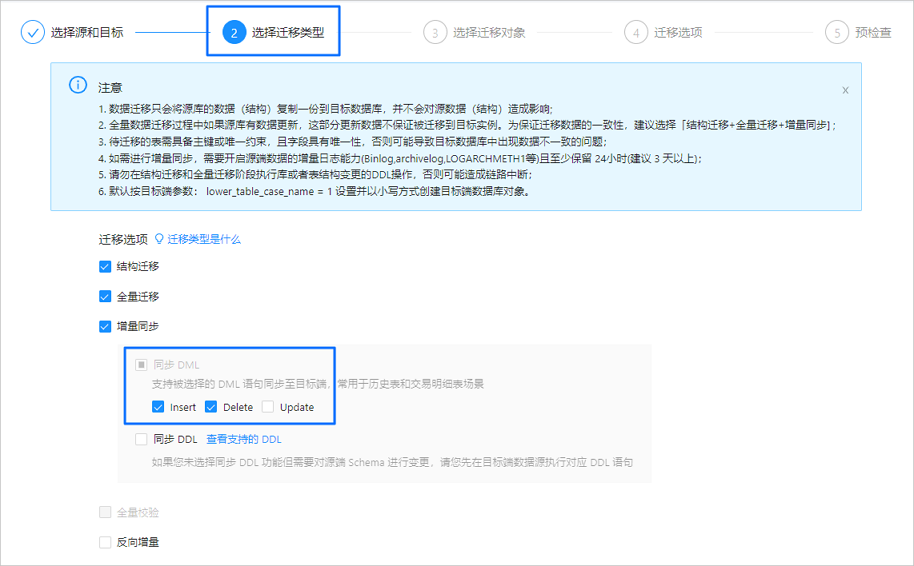Go to the 选择迁移对象 step
Viewport: 914px width, 566px height.
(x=489, y=32)
